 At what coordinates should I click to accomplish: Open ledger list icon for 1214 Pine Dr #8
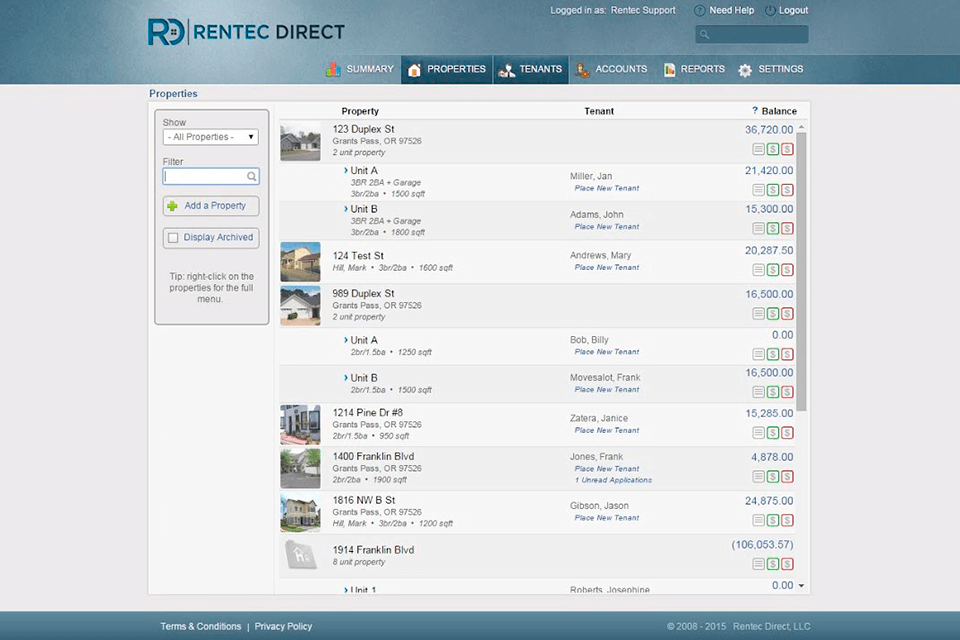(x=759, y=433)
